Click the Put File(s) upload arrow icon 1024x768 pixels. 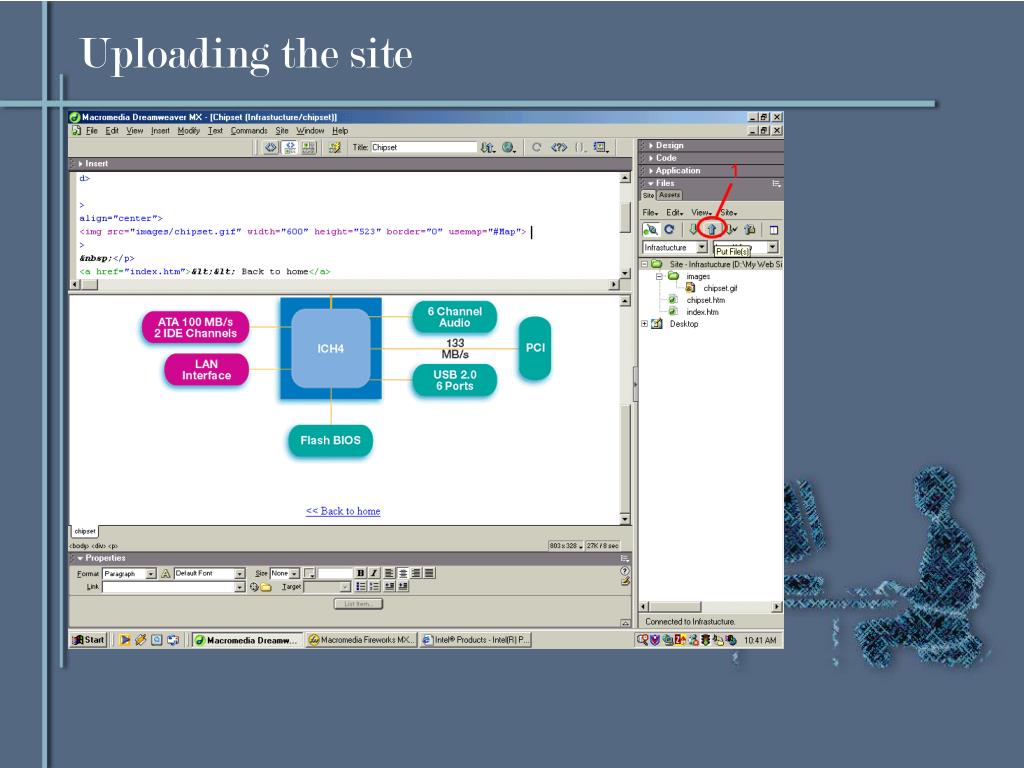(712, 229)
